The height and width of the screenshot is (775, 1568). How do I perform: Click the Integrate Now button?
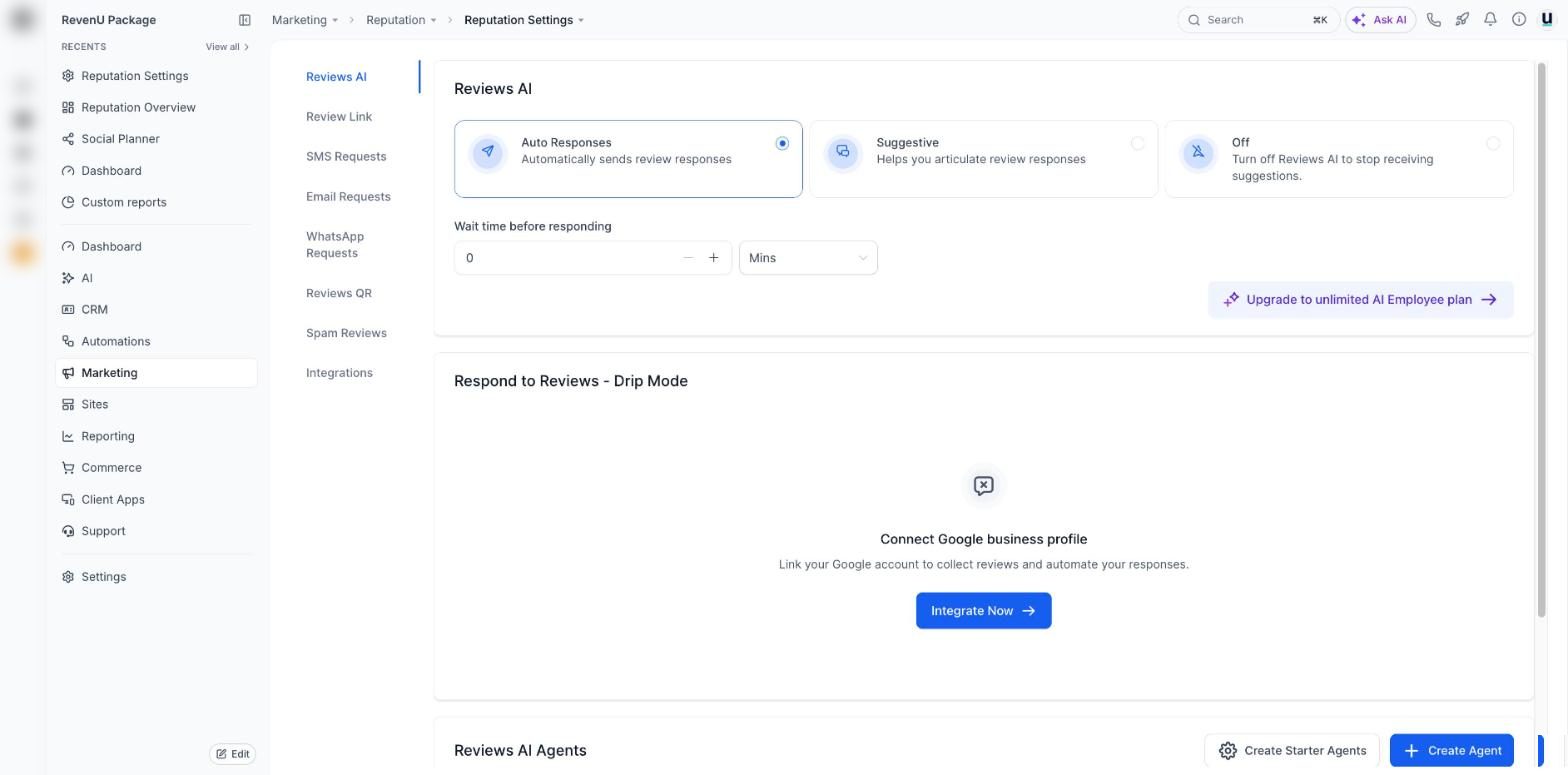(984, 611)
